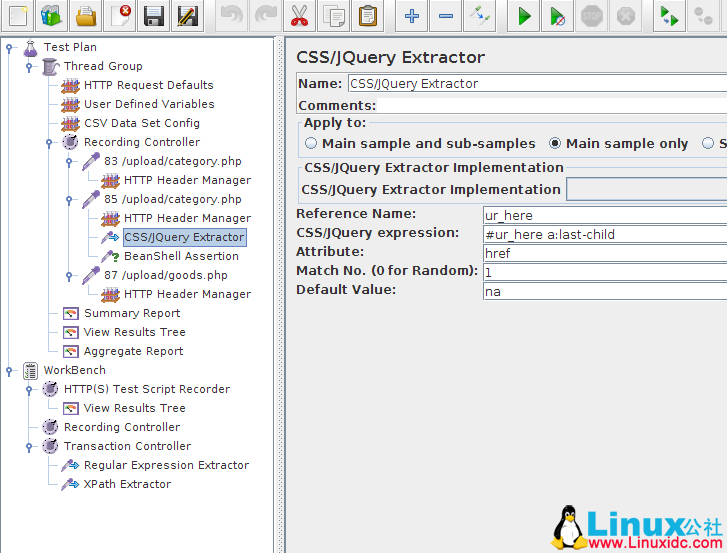This screenshot has width=727, height=553.
Task: Collapse the WorkBench tree node
Action: coord(10,370)
